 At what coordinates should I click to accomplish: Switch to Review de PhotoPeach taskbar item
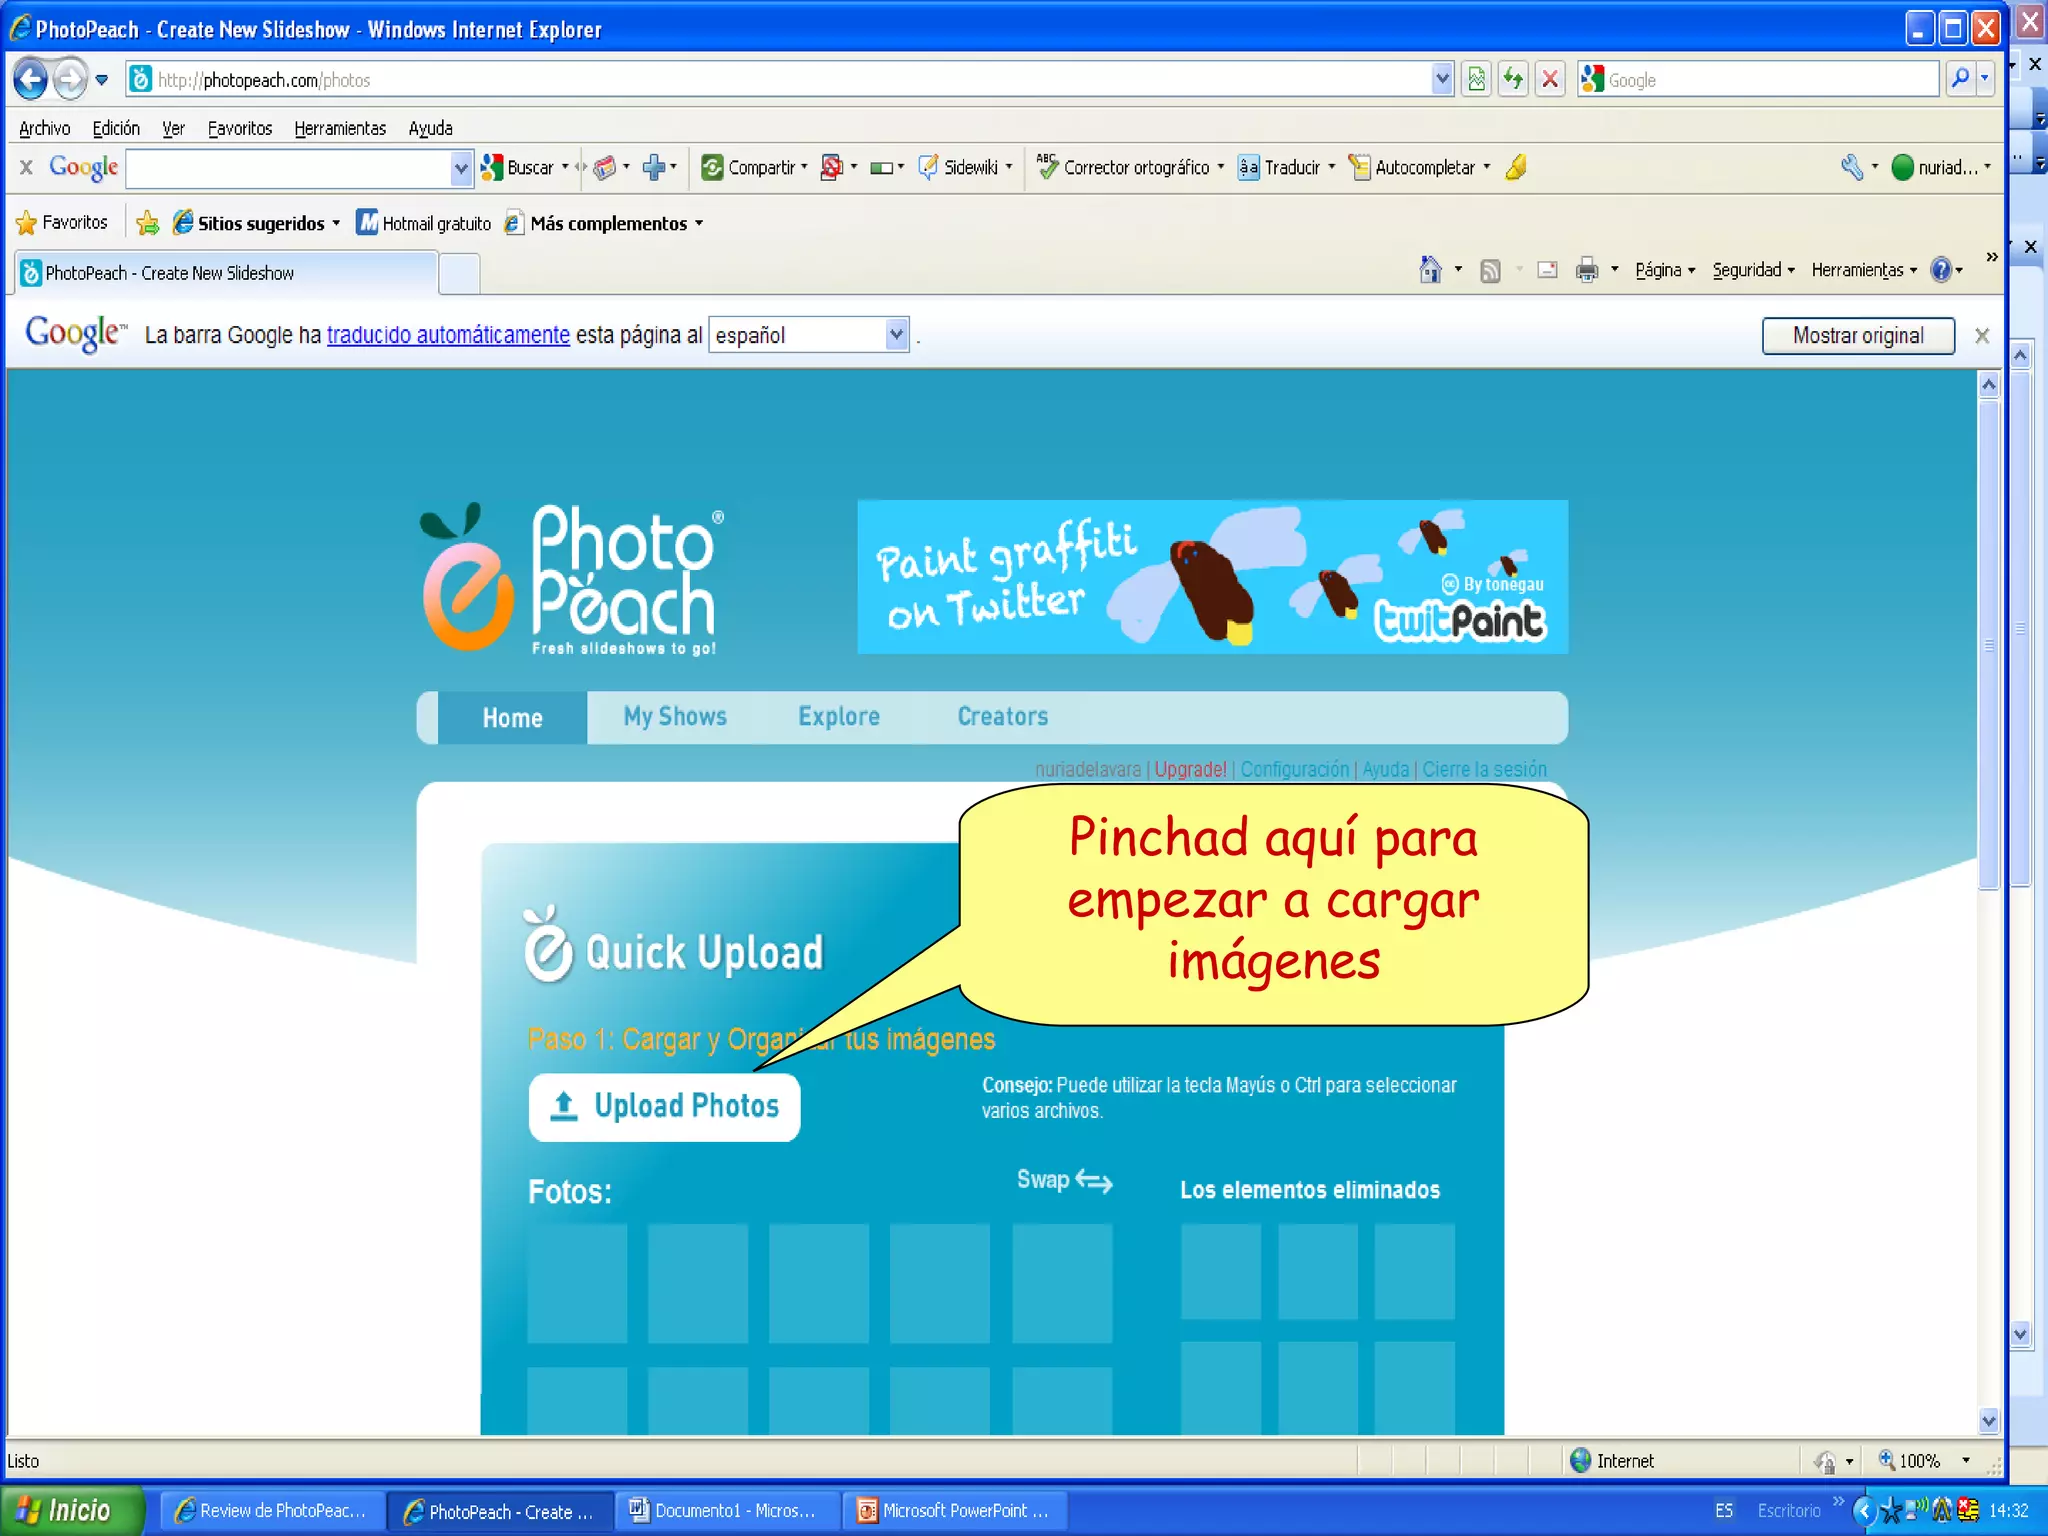272,1511
